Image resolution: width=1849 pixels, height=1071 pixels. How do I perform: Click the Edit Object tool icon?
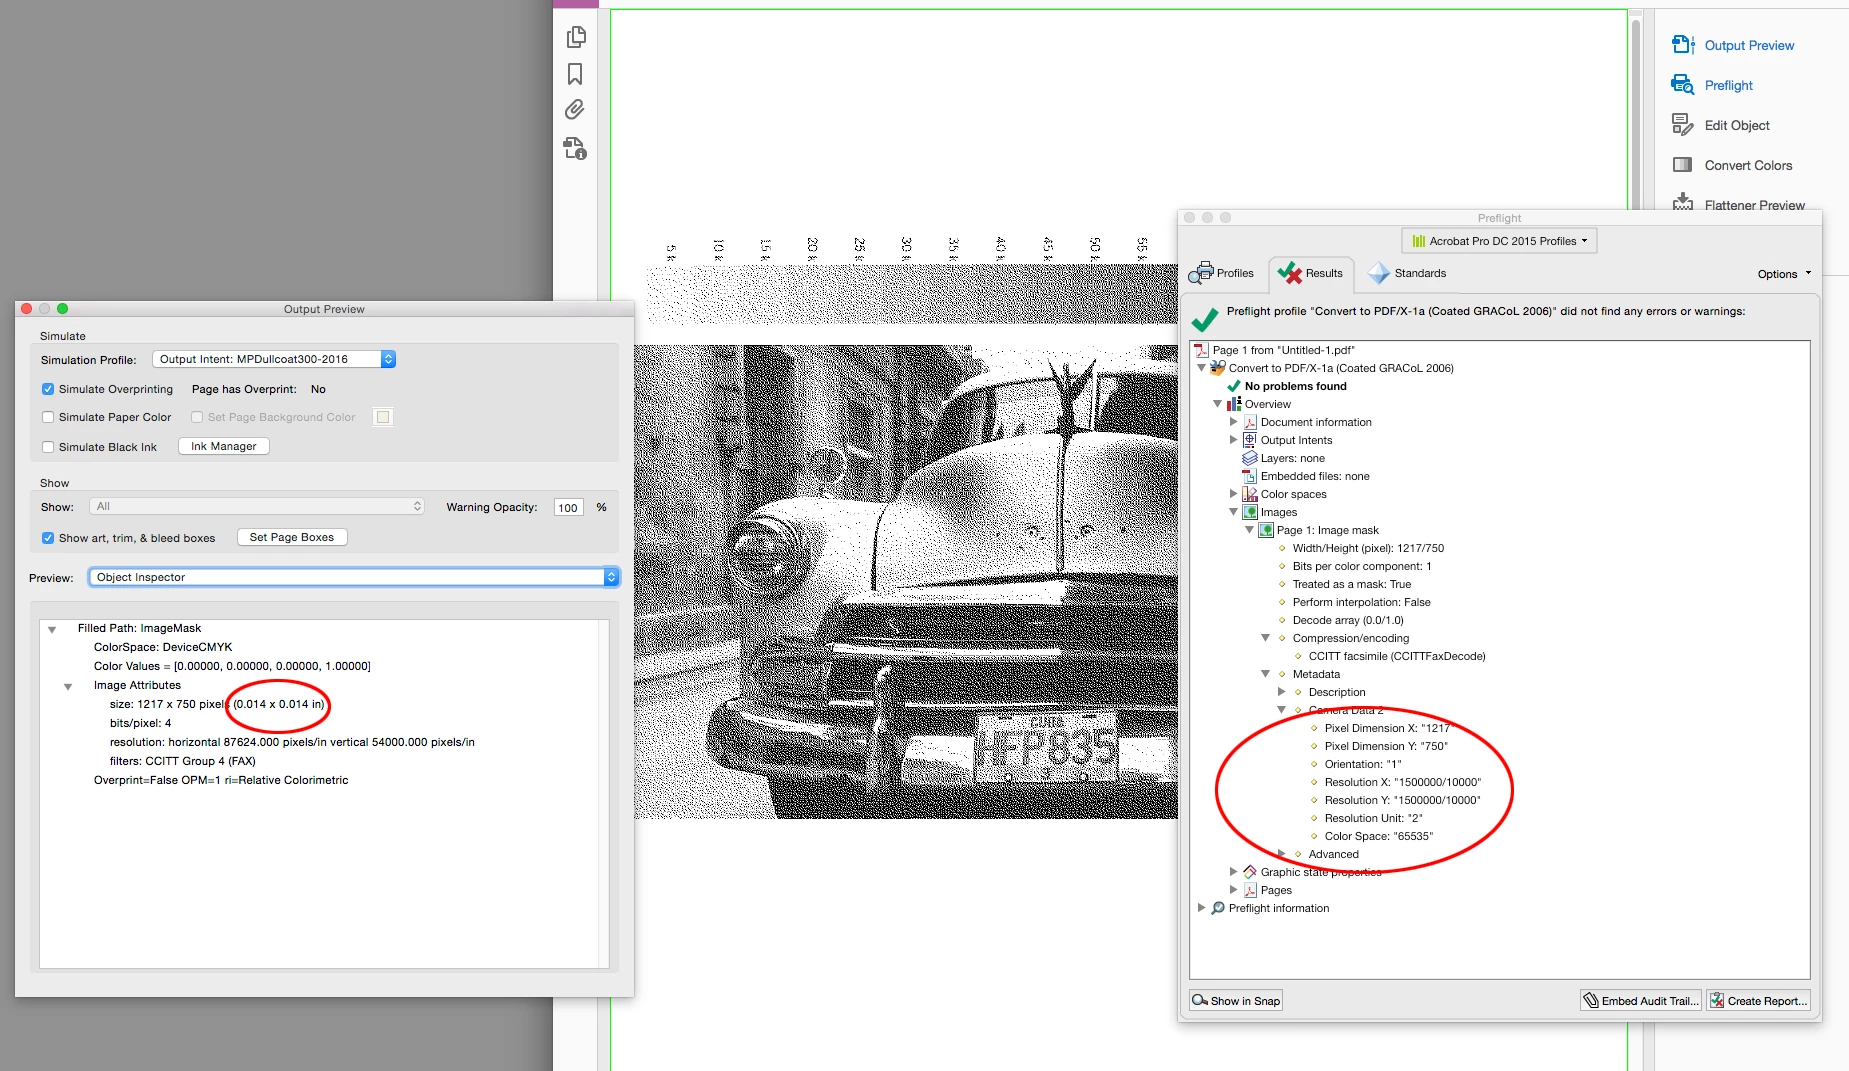pos(1683,125)
